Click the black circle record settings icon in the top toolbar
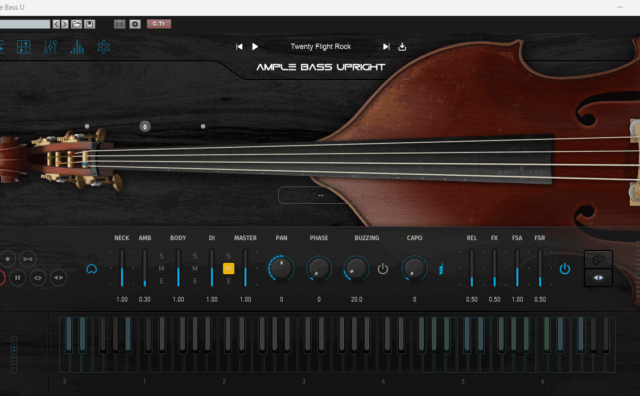 click(135, 24)
